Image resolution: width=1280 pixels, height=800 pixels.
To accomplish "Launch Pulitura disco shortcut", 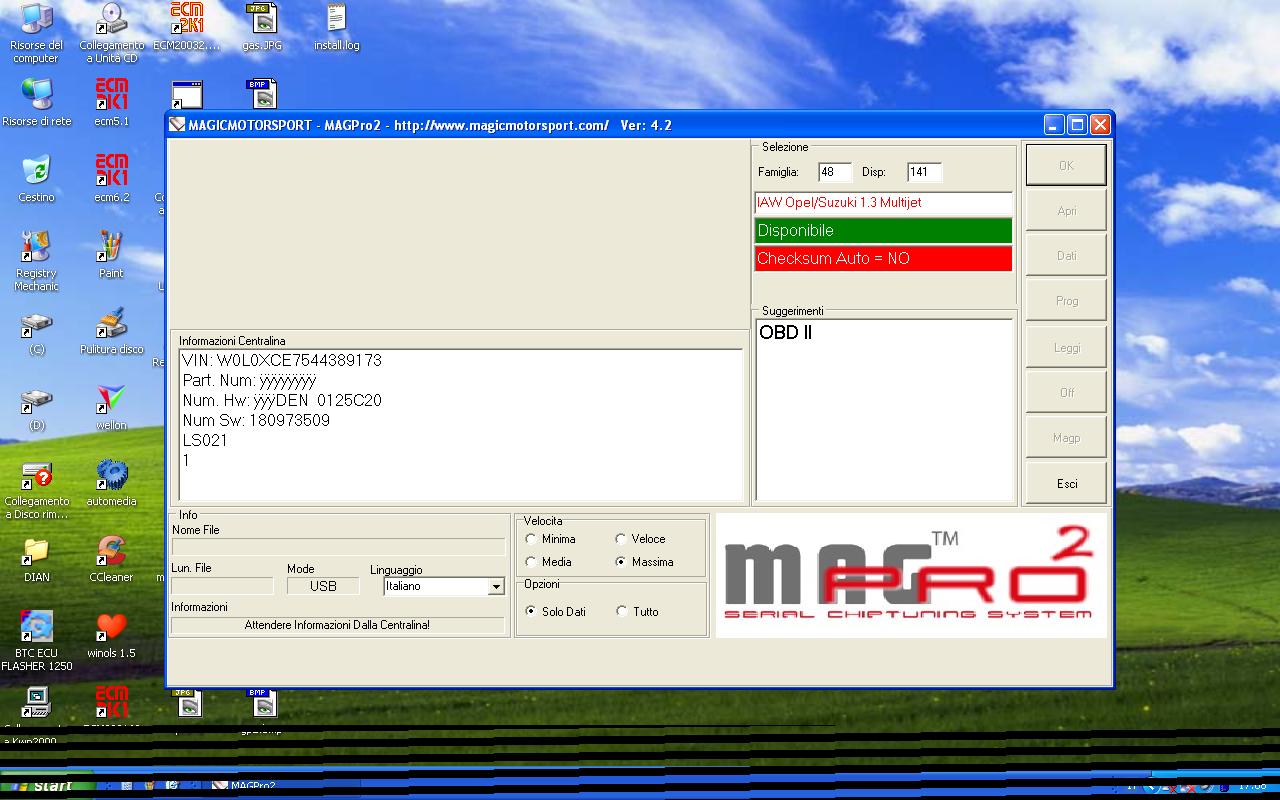I will [111, 332].
